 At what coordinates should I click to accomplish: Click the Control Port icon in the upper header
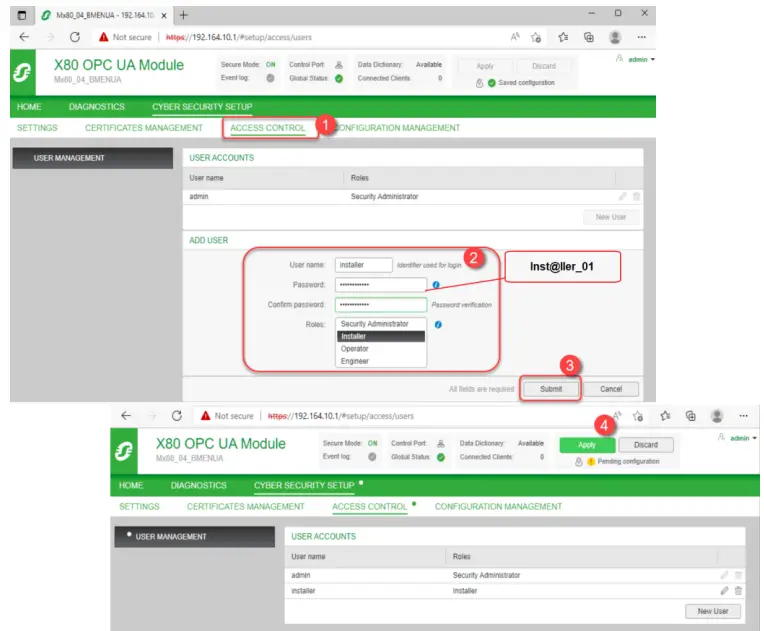click(339, 65)
